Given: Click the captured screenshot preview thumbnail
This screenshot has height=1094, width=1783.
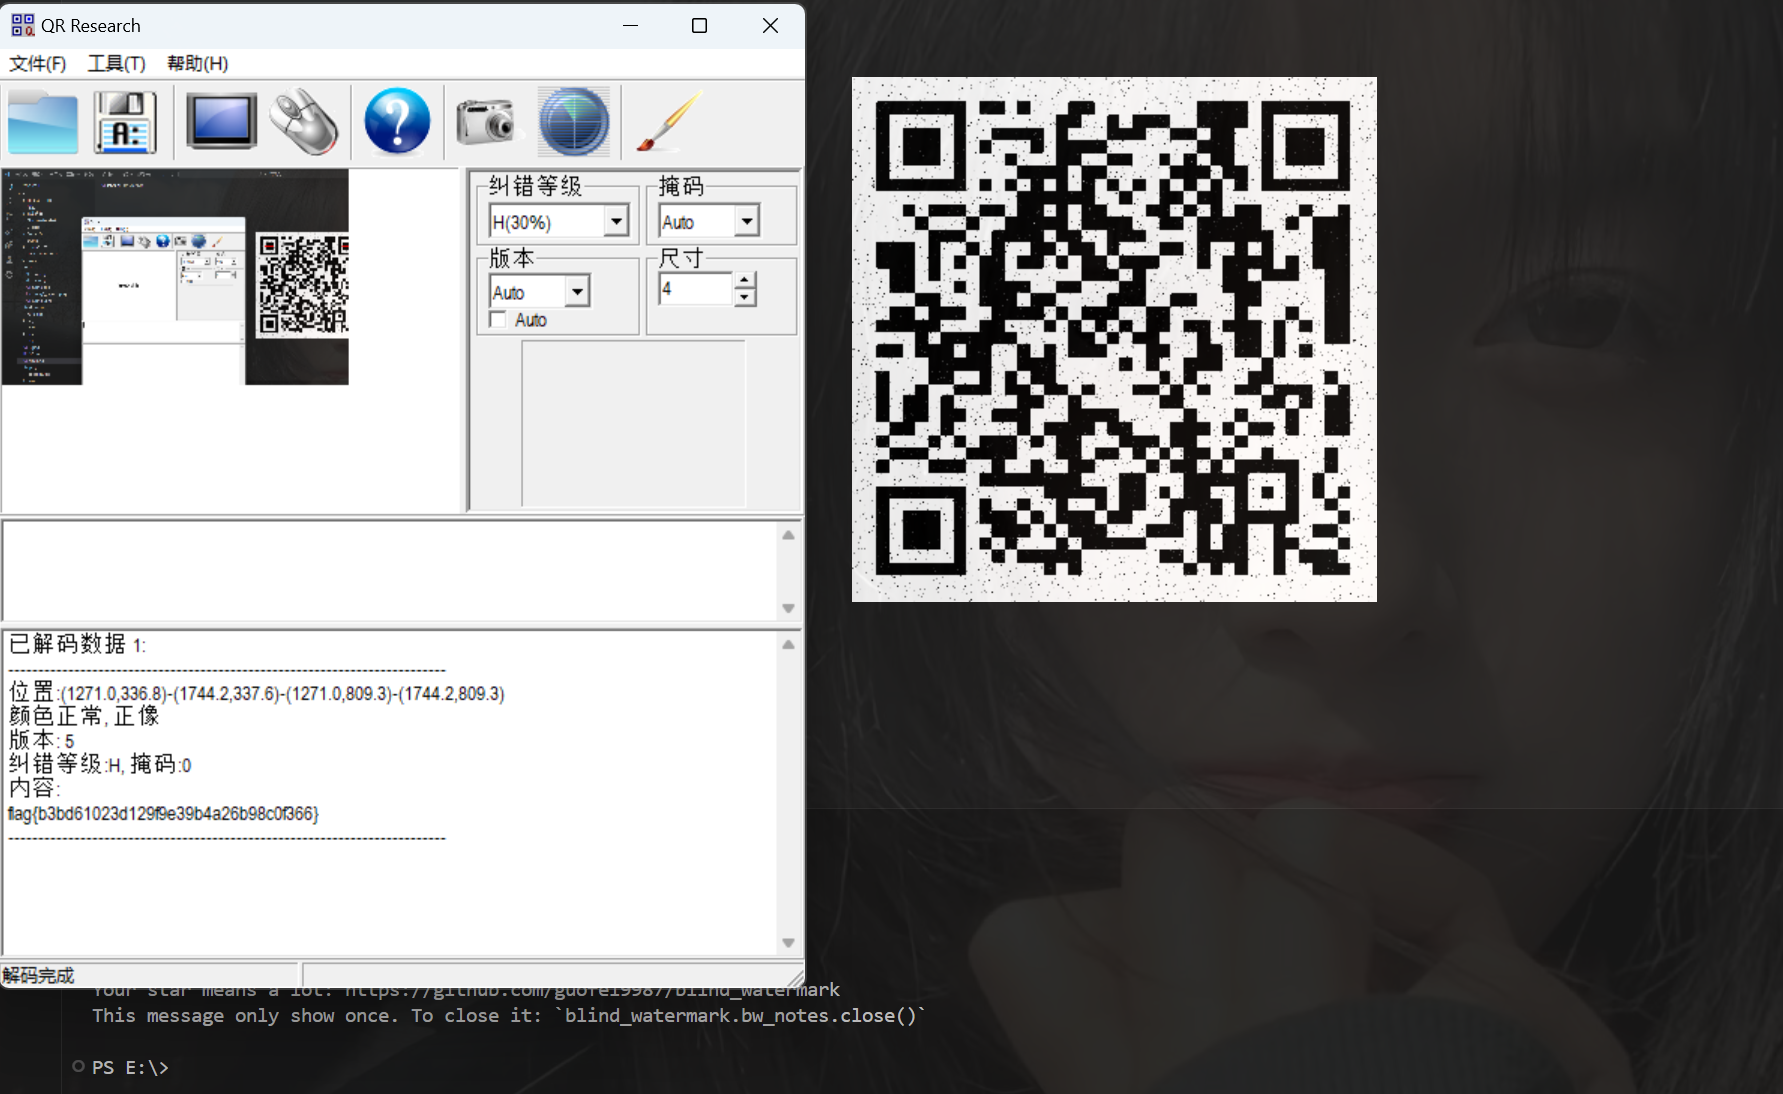Looking at the screenshot, I should coord(175,277).
